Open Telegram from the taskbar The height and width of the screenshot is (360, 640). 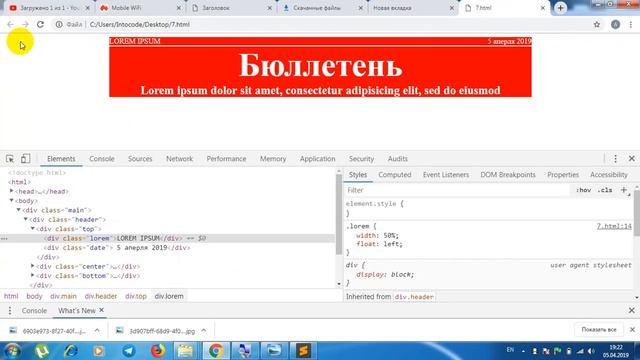(x=129, y=351)
